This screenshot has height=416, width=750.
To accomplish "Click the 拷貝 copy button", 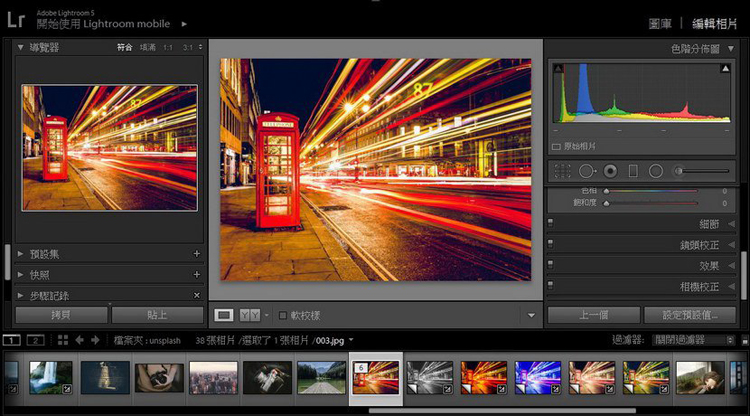I will coord(61,315).
